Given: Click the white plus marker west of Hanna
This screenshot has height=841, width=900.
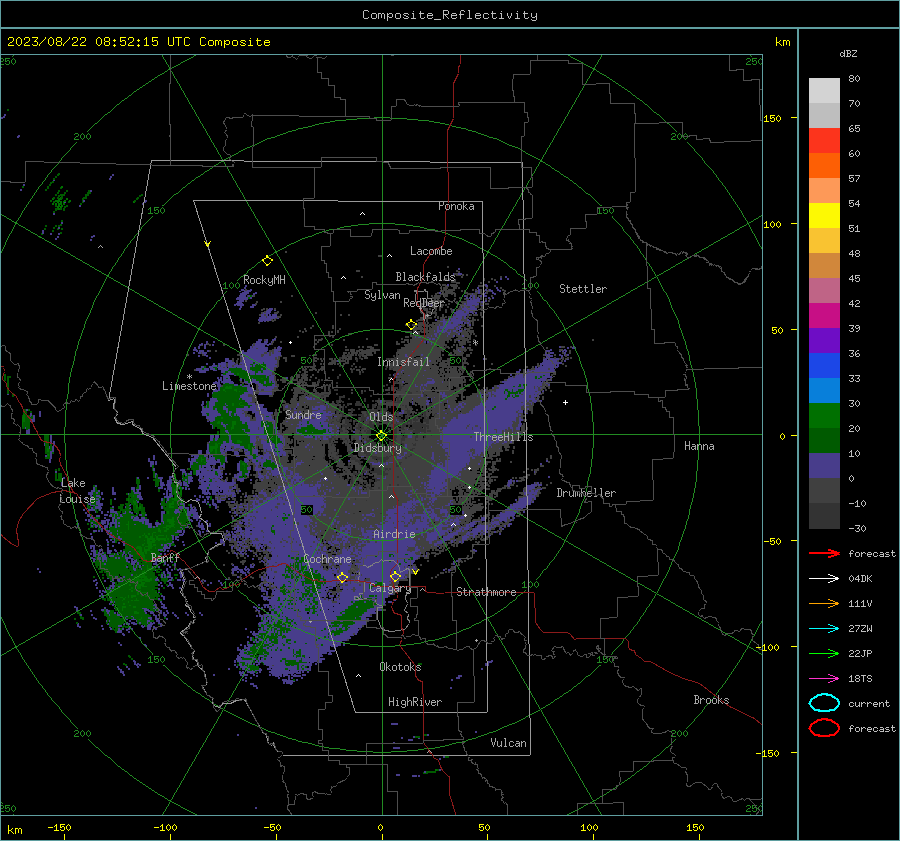Looking at the screenshot, I should click(x=565, y=402).
